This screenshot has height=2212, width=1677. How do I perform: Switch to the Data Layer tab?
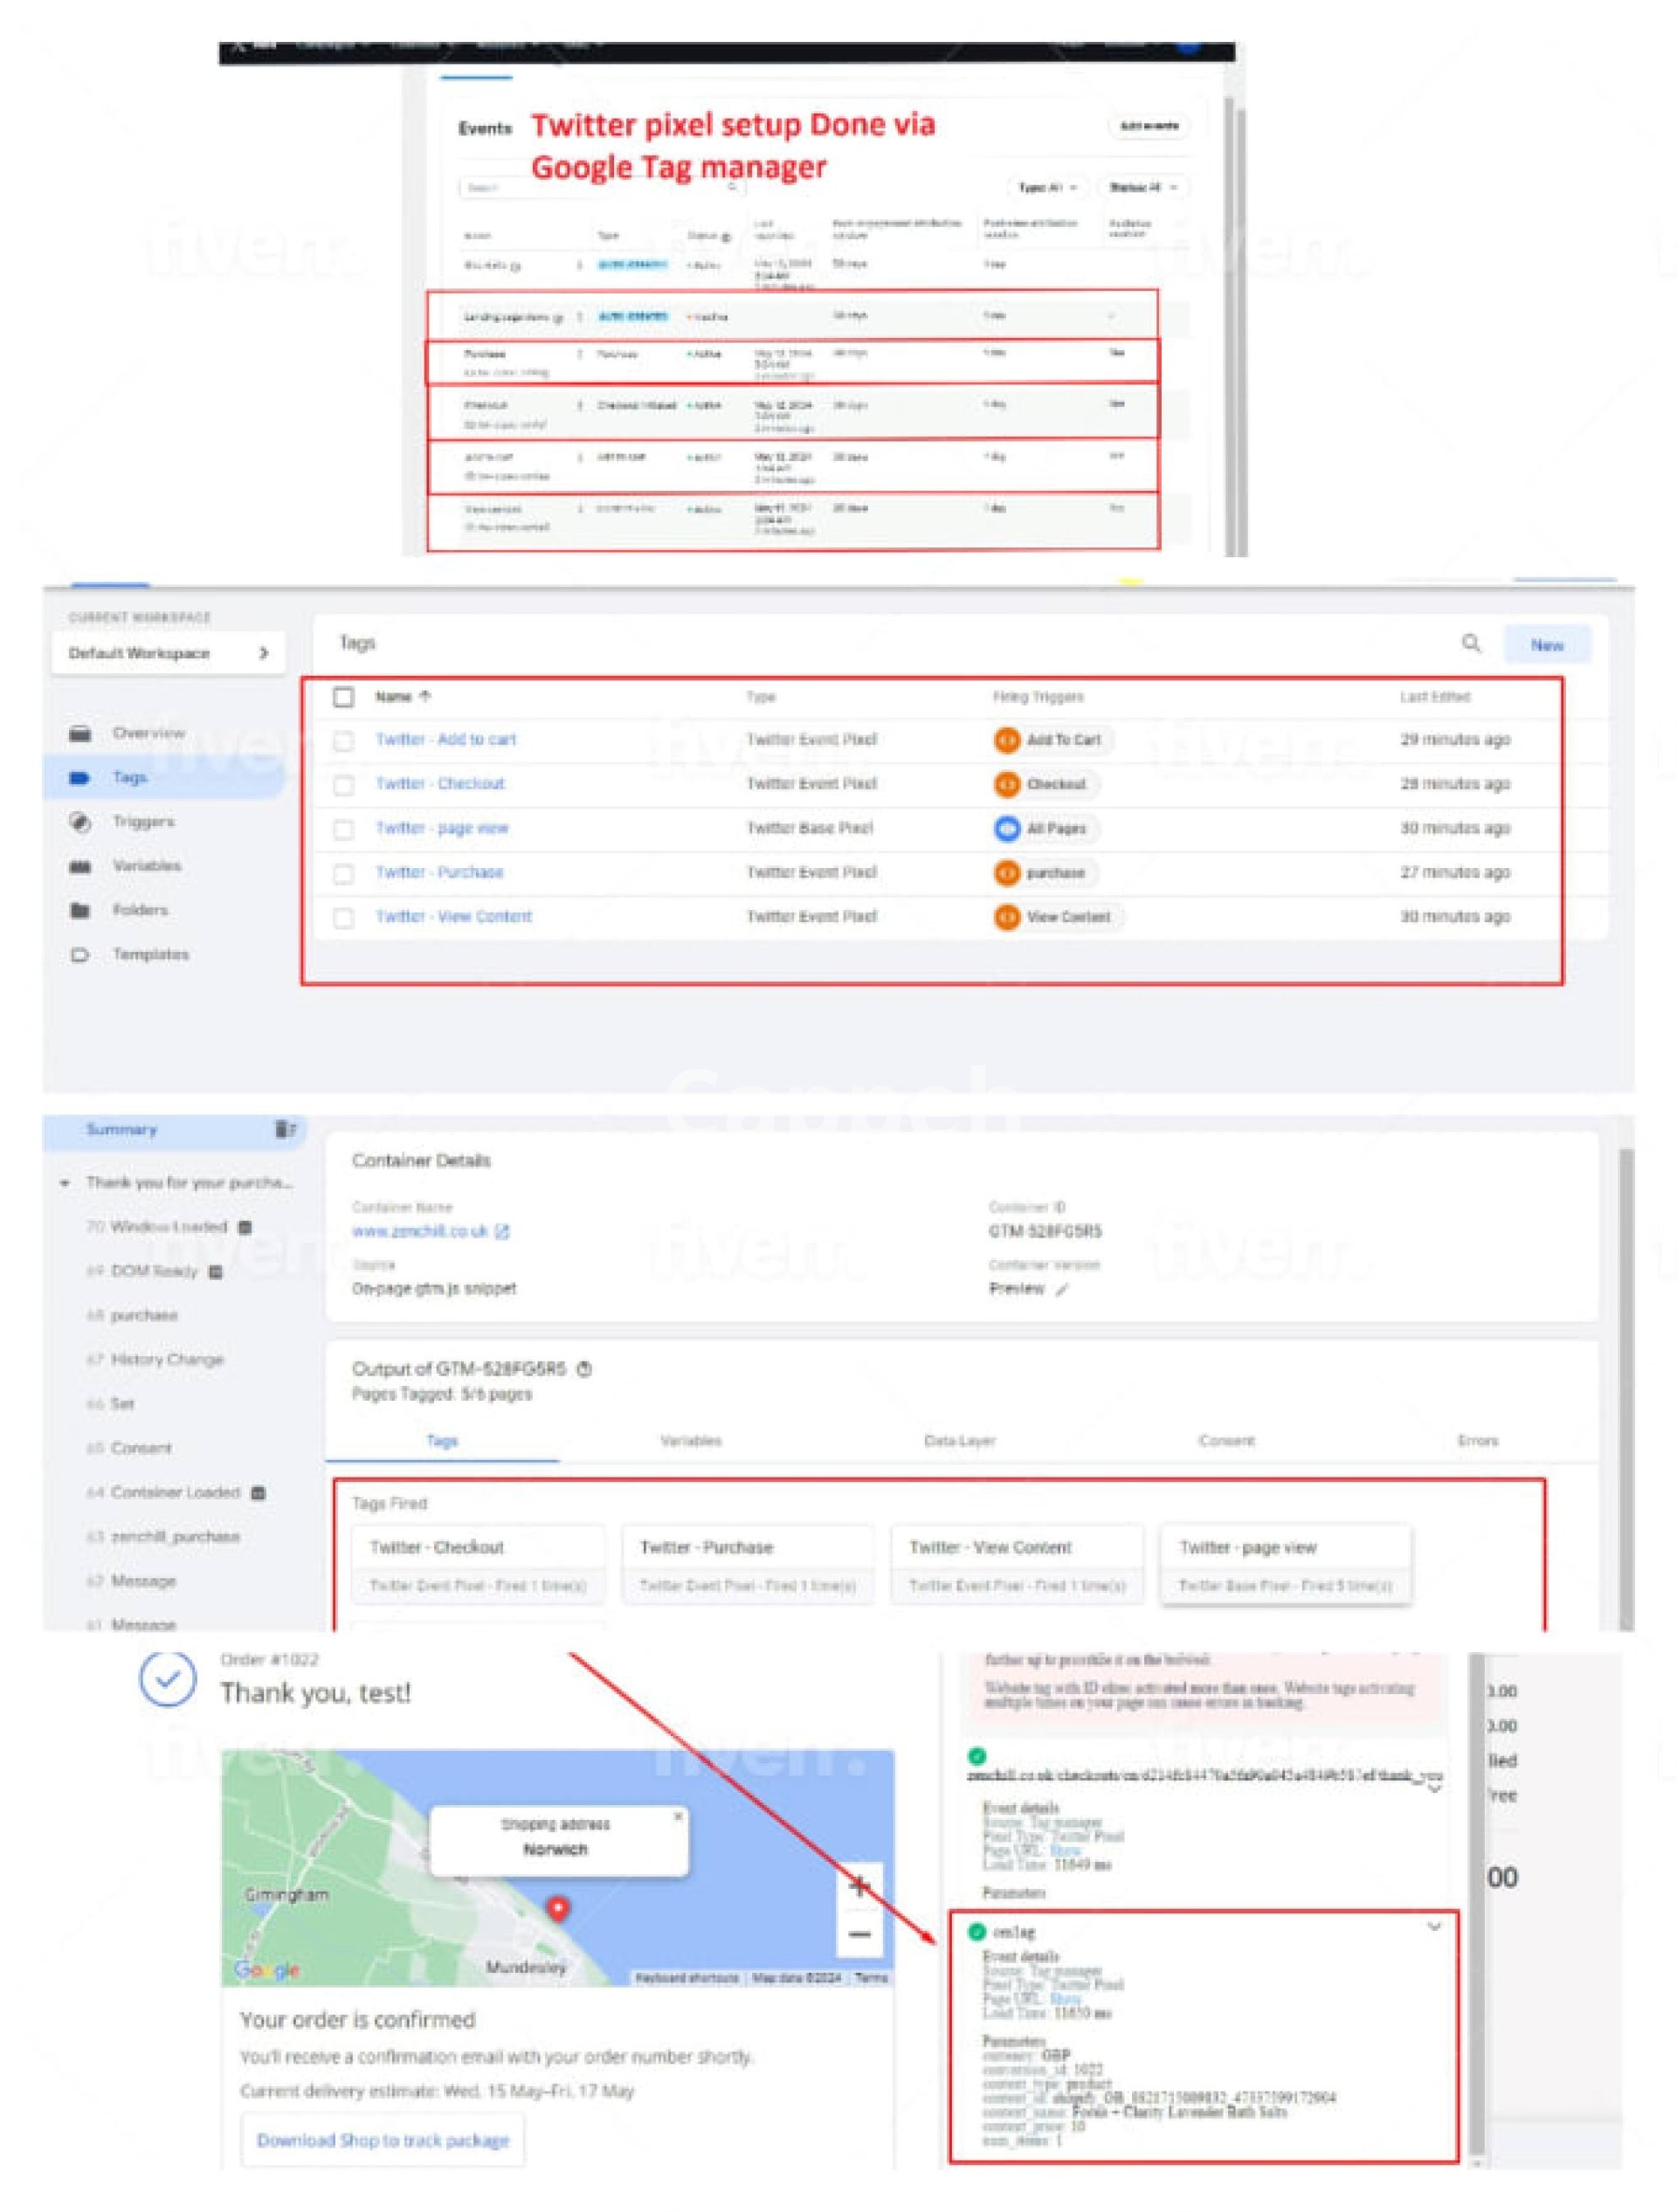pyautogui.click(x=958, y=1440)
